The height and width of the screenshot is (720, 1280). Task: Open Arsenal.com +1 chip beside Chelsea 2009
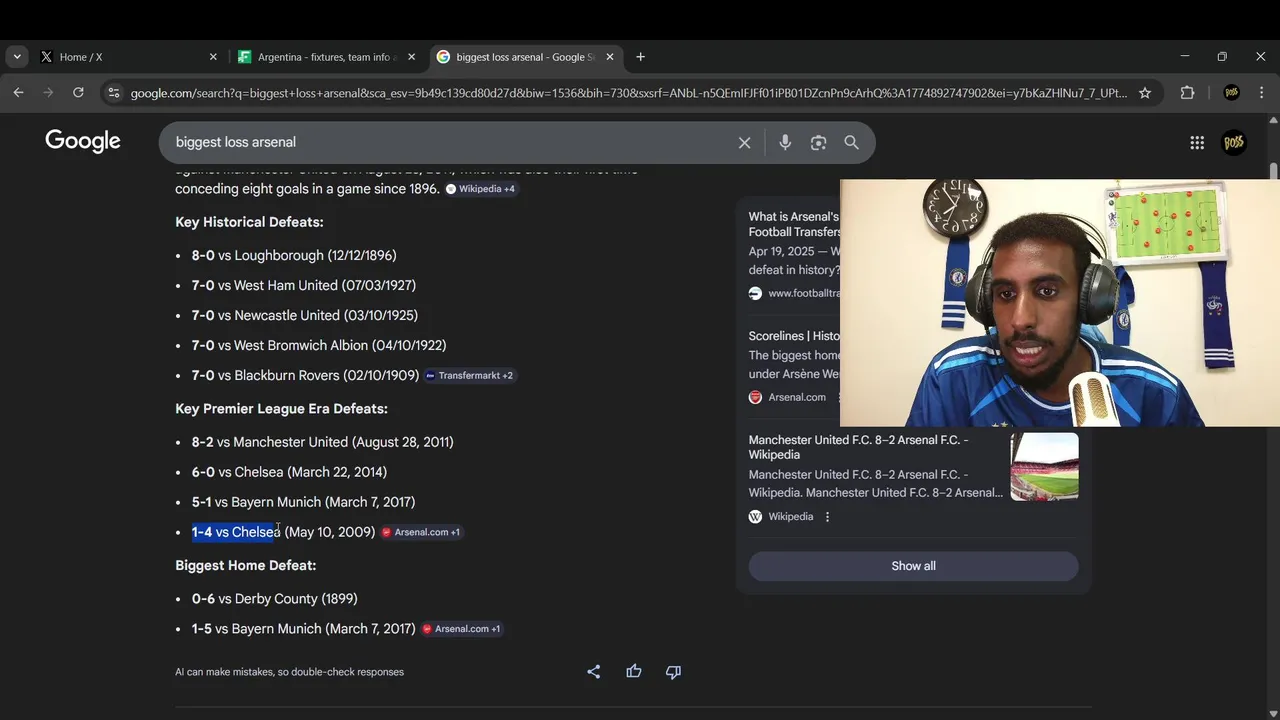tap(421, 532)
